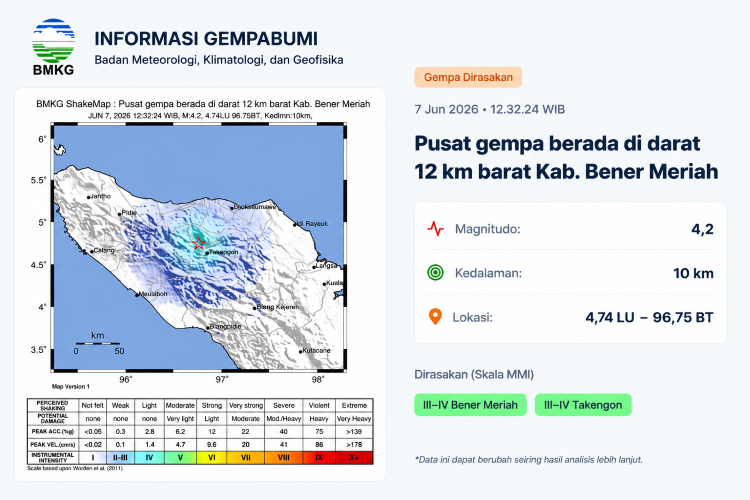Click the data disclaimer footnote
The image size is (750, 500).
coord(528,460)
